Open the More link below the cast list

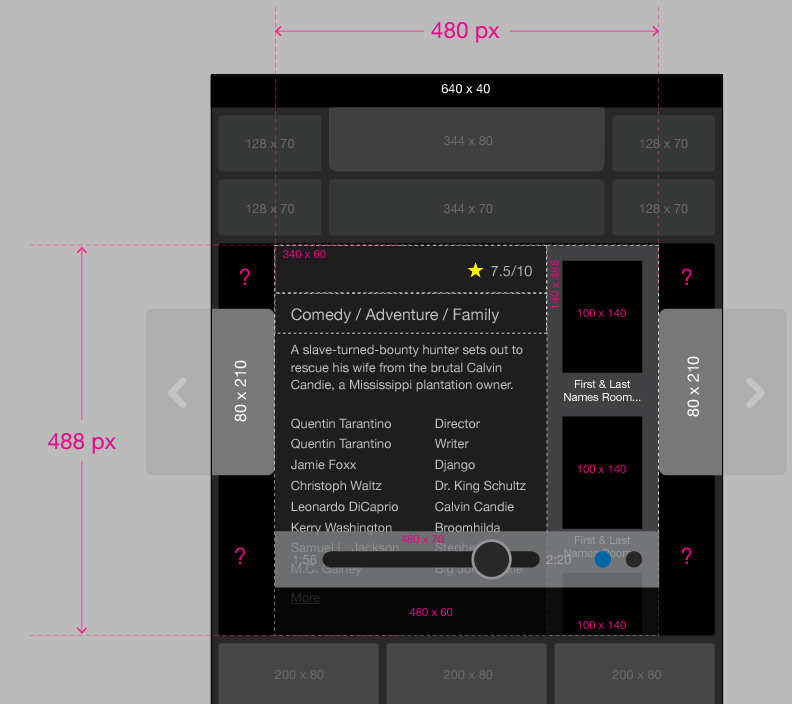pos(305,597)
